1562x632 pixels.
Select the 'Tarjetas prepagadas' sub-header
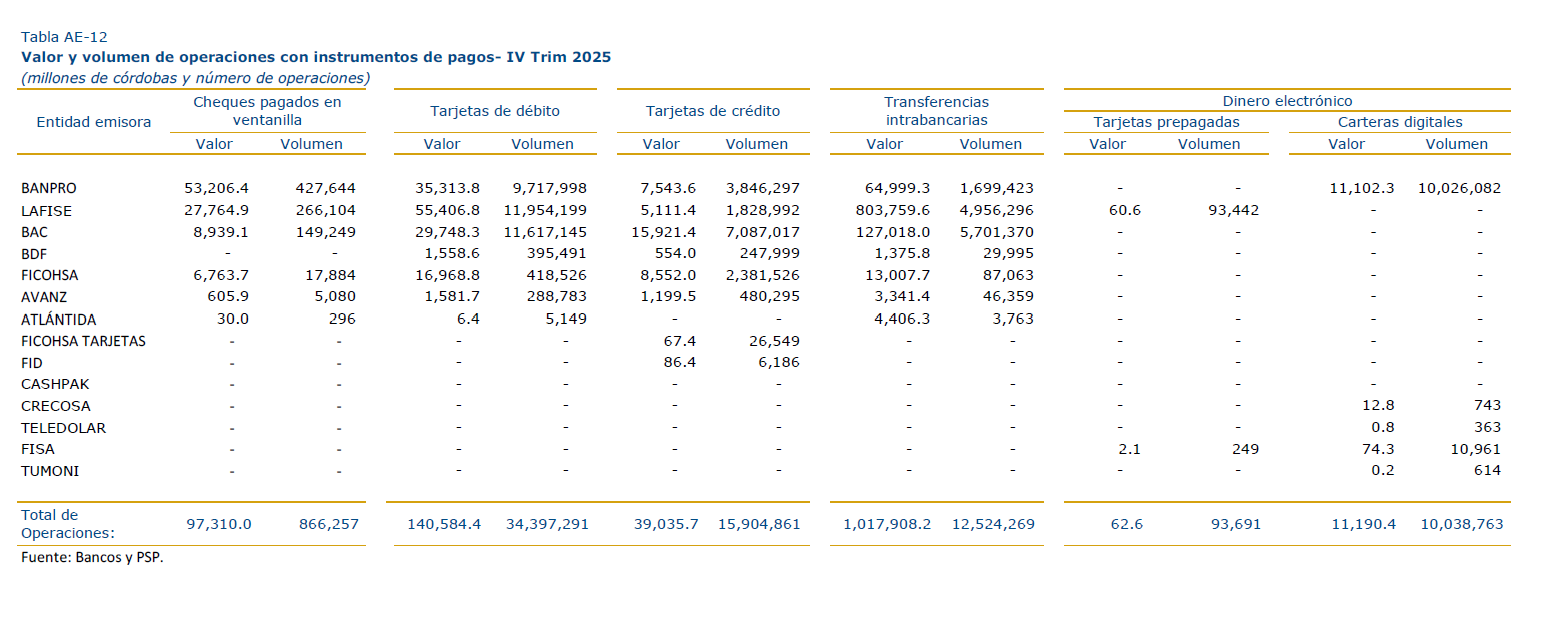(x=1166, y=122)
